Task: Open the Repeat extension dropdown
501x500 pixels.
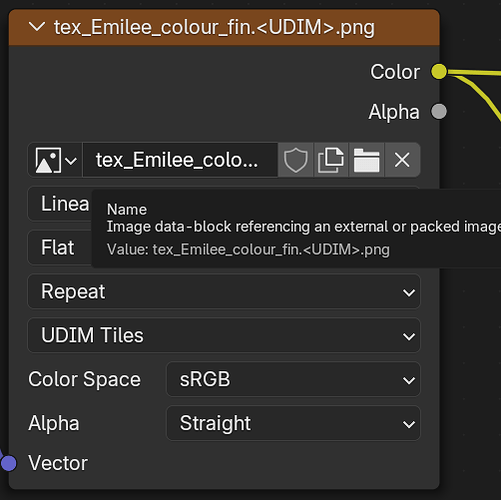Action: pyautogui.click(x=224, y=292)
